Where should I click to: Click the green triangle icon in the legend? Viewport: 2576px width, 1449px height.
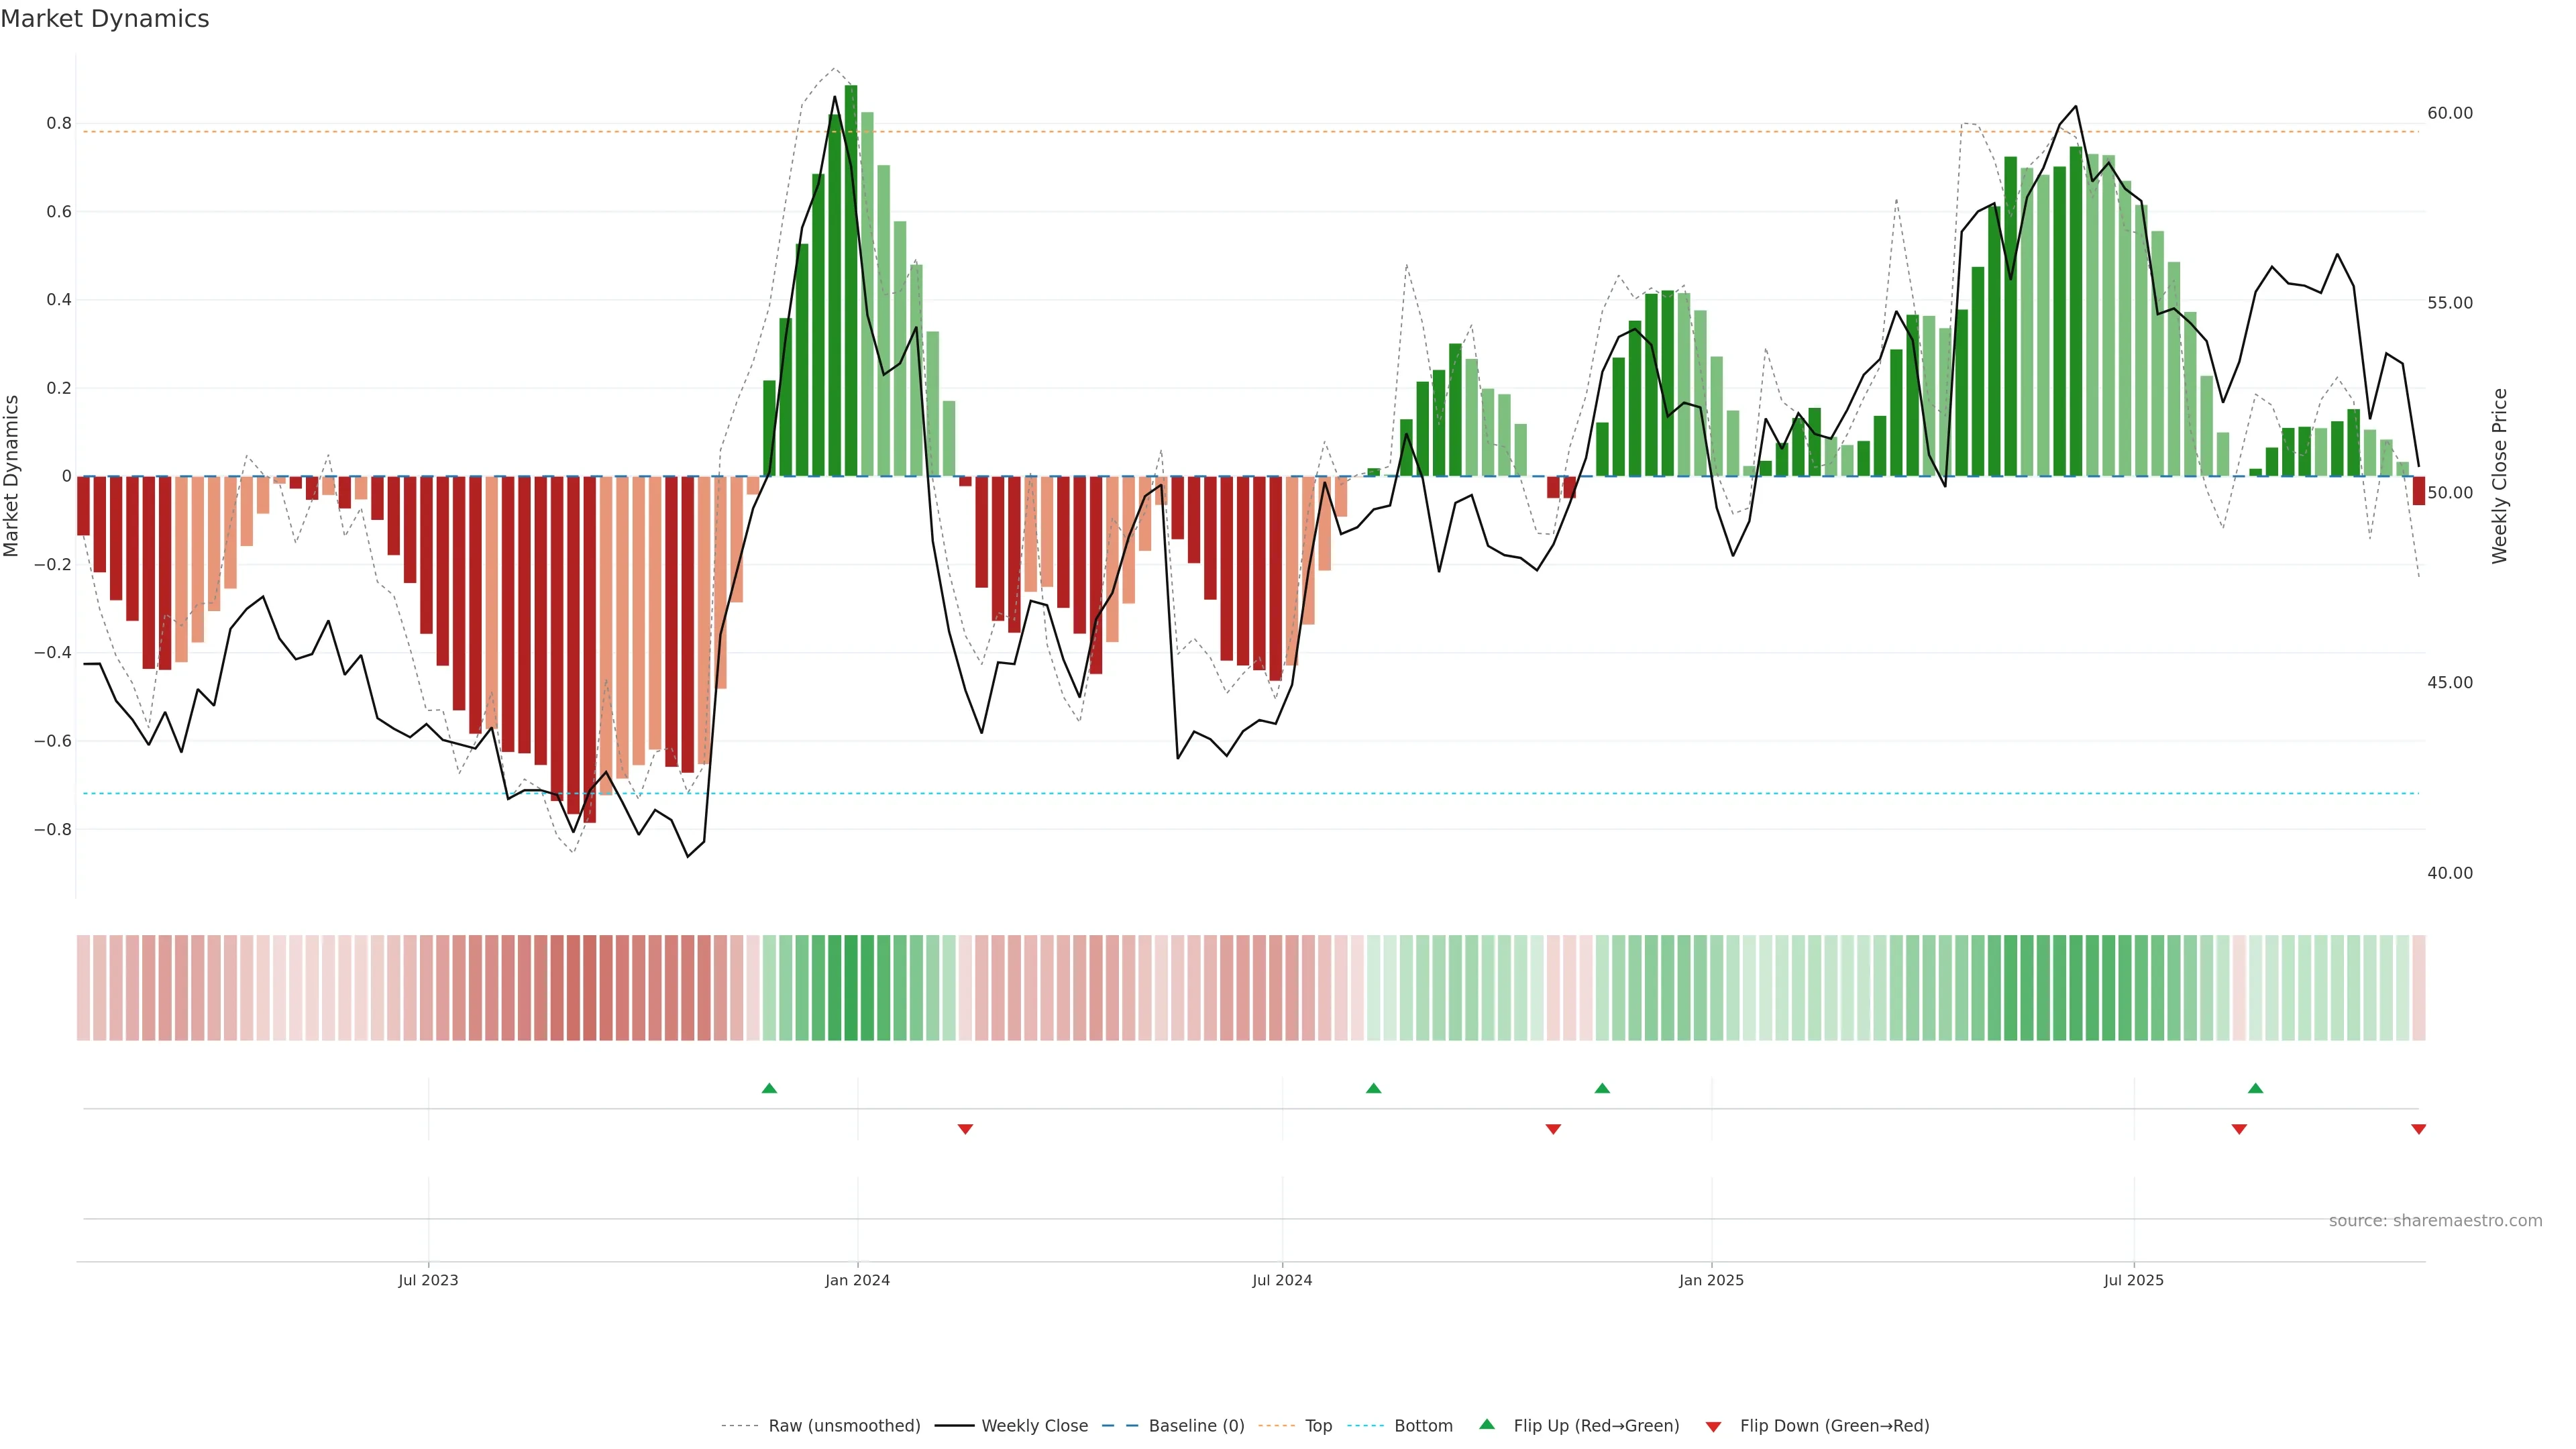pyautogui.click(x=1487, y=1424)
